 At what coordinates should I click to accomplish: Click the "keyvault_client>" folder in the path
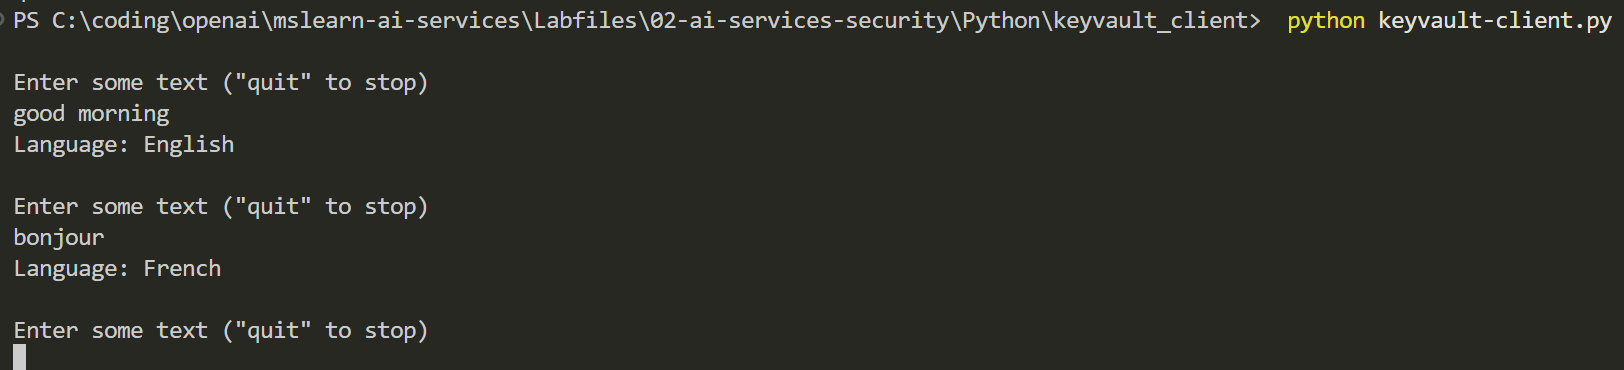[x=1157, y=21]
